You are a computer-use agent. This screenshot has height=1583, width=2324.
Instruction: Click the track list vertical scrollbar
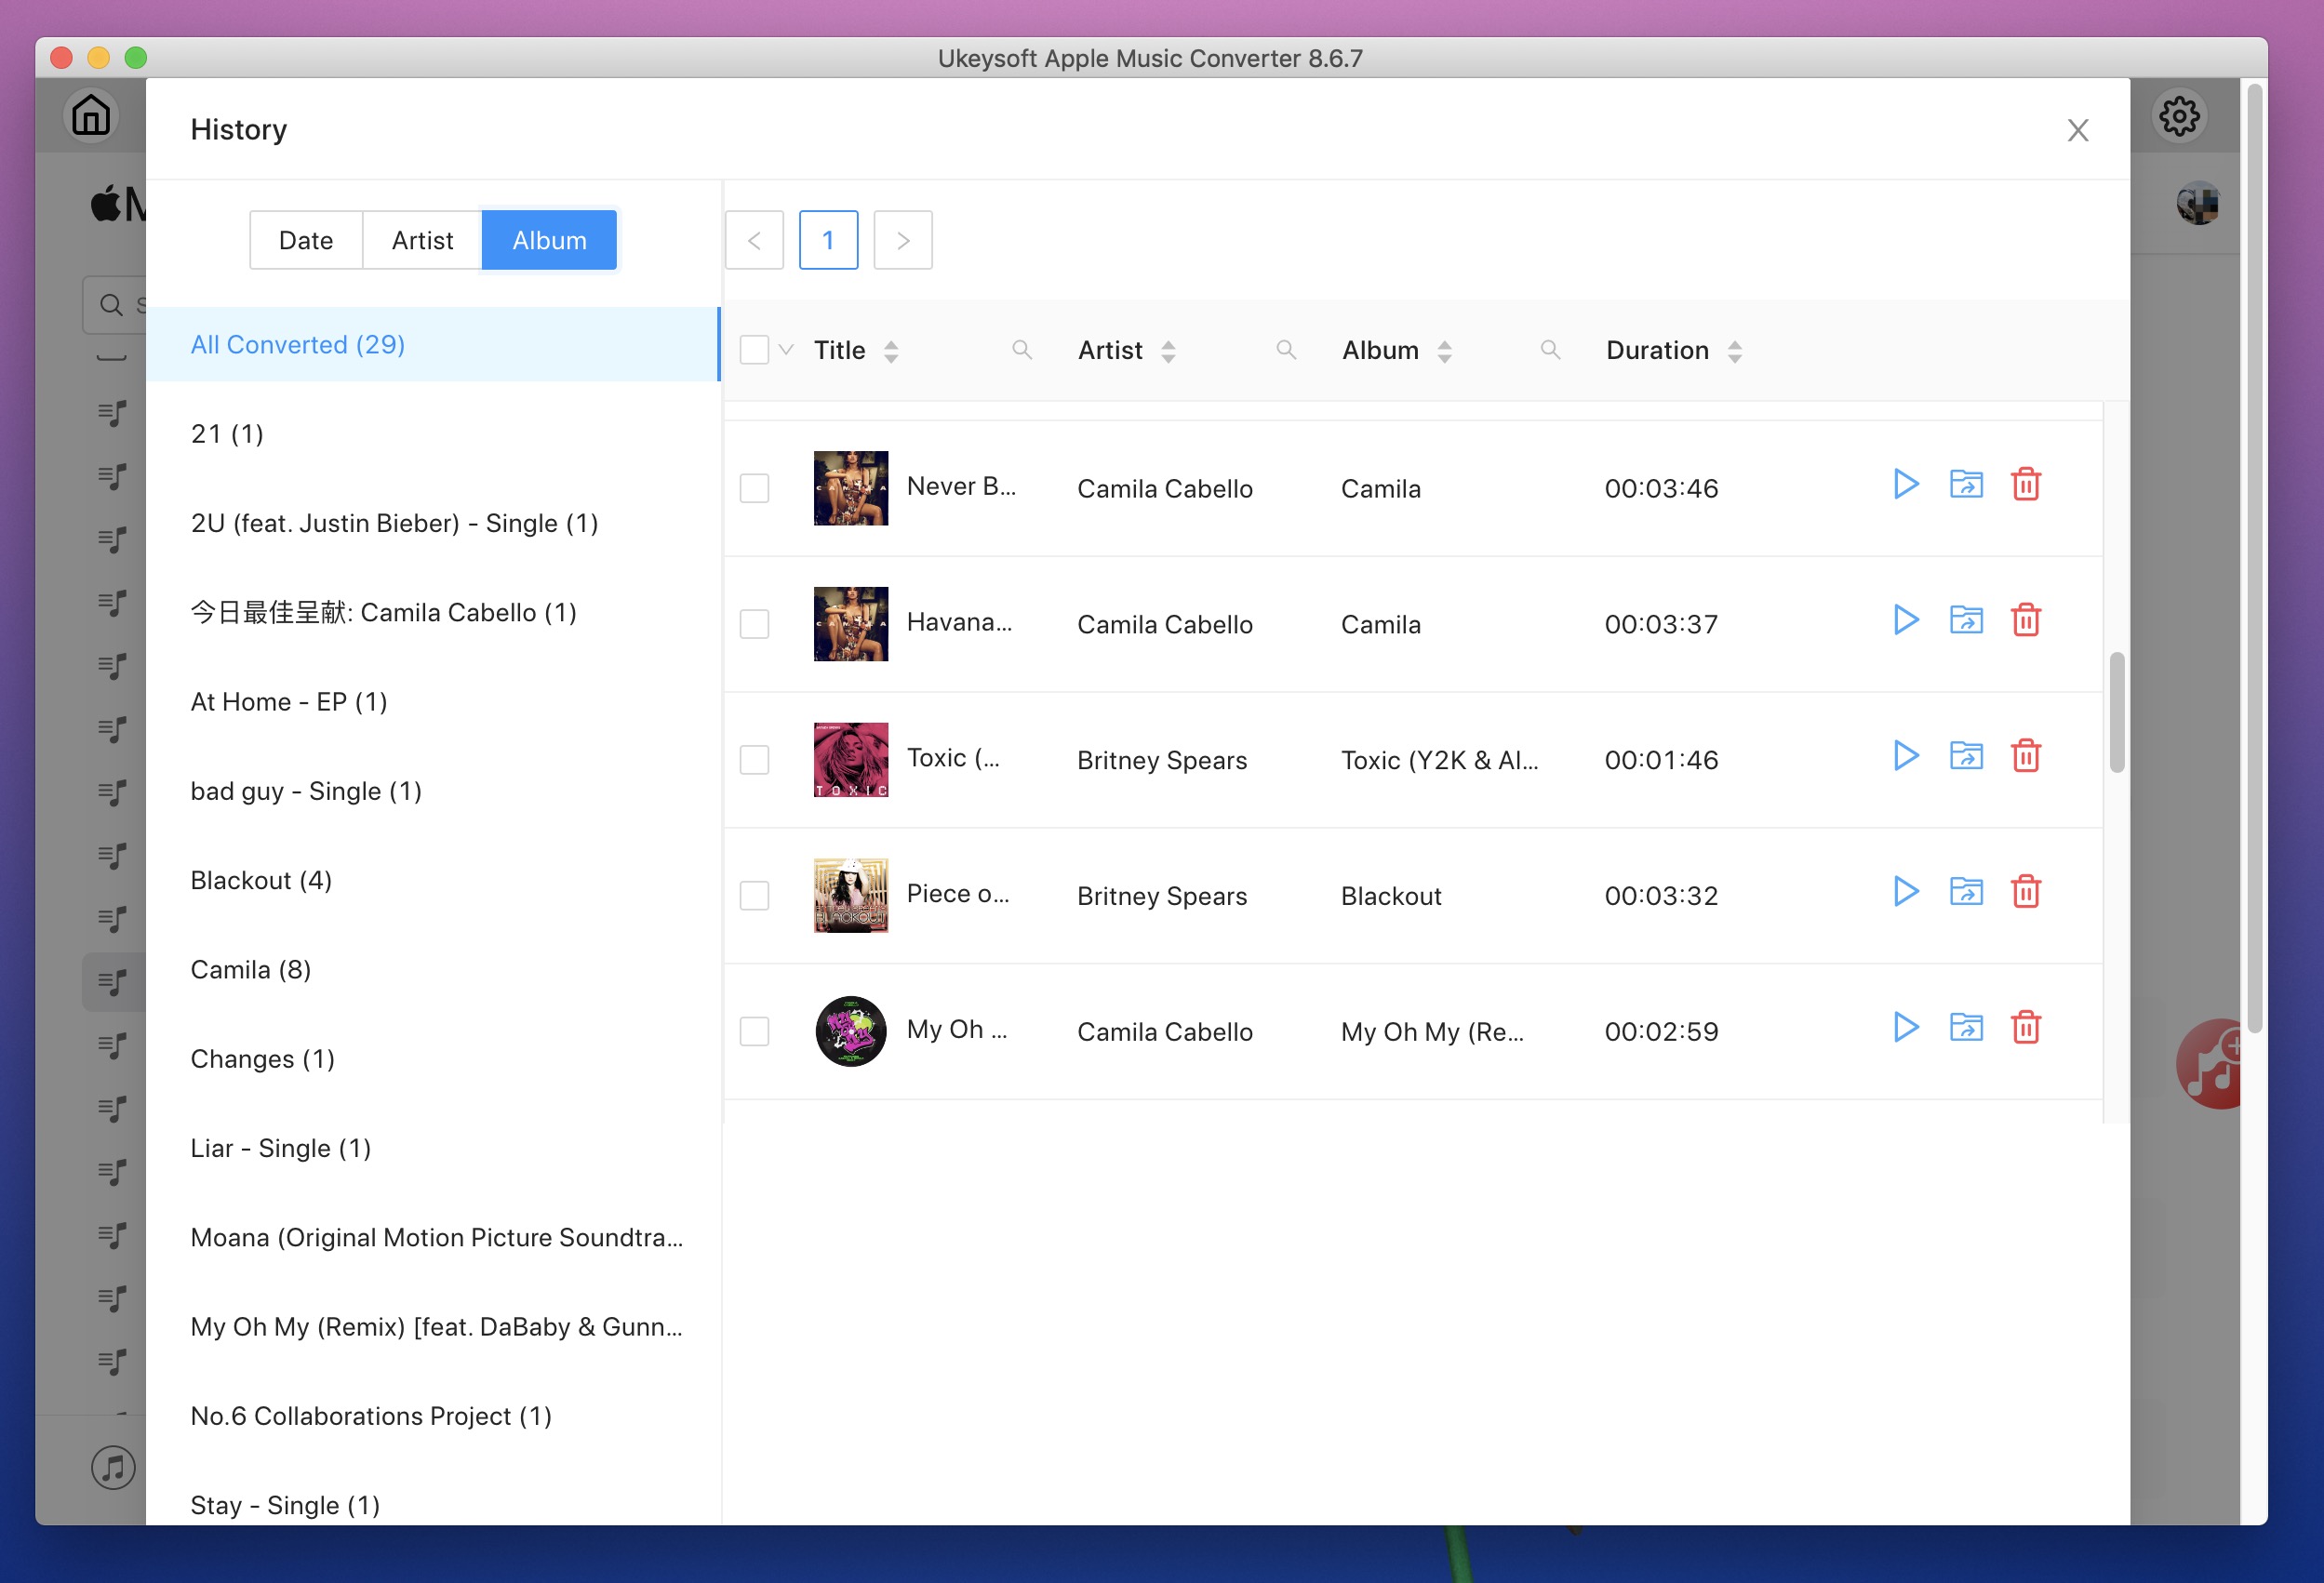(x=2116, y=712)
